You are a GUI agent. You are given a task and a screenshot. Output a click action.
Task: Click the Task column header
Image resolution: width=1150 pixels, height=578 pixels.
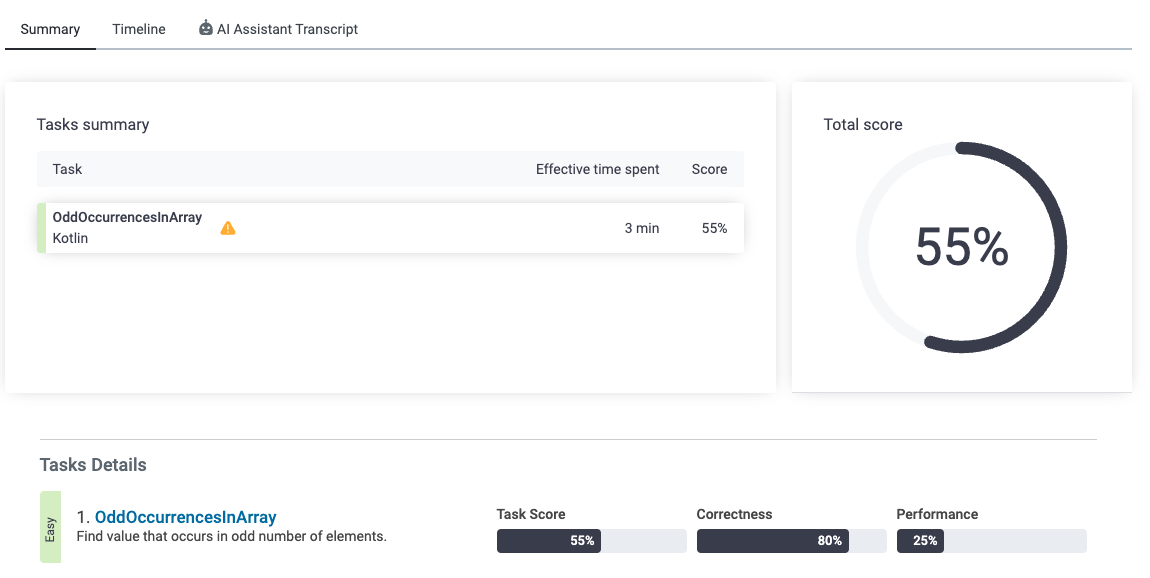click(67, 169)
